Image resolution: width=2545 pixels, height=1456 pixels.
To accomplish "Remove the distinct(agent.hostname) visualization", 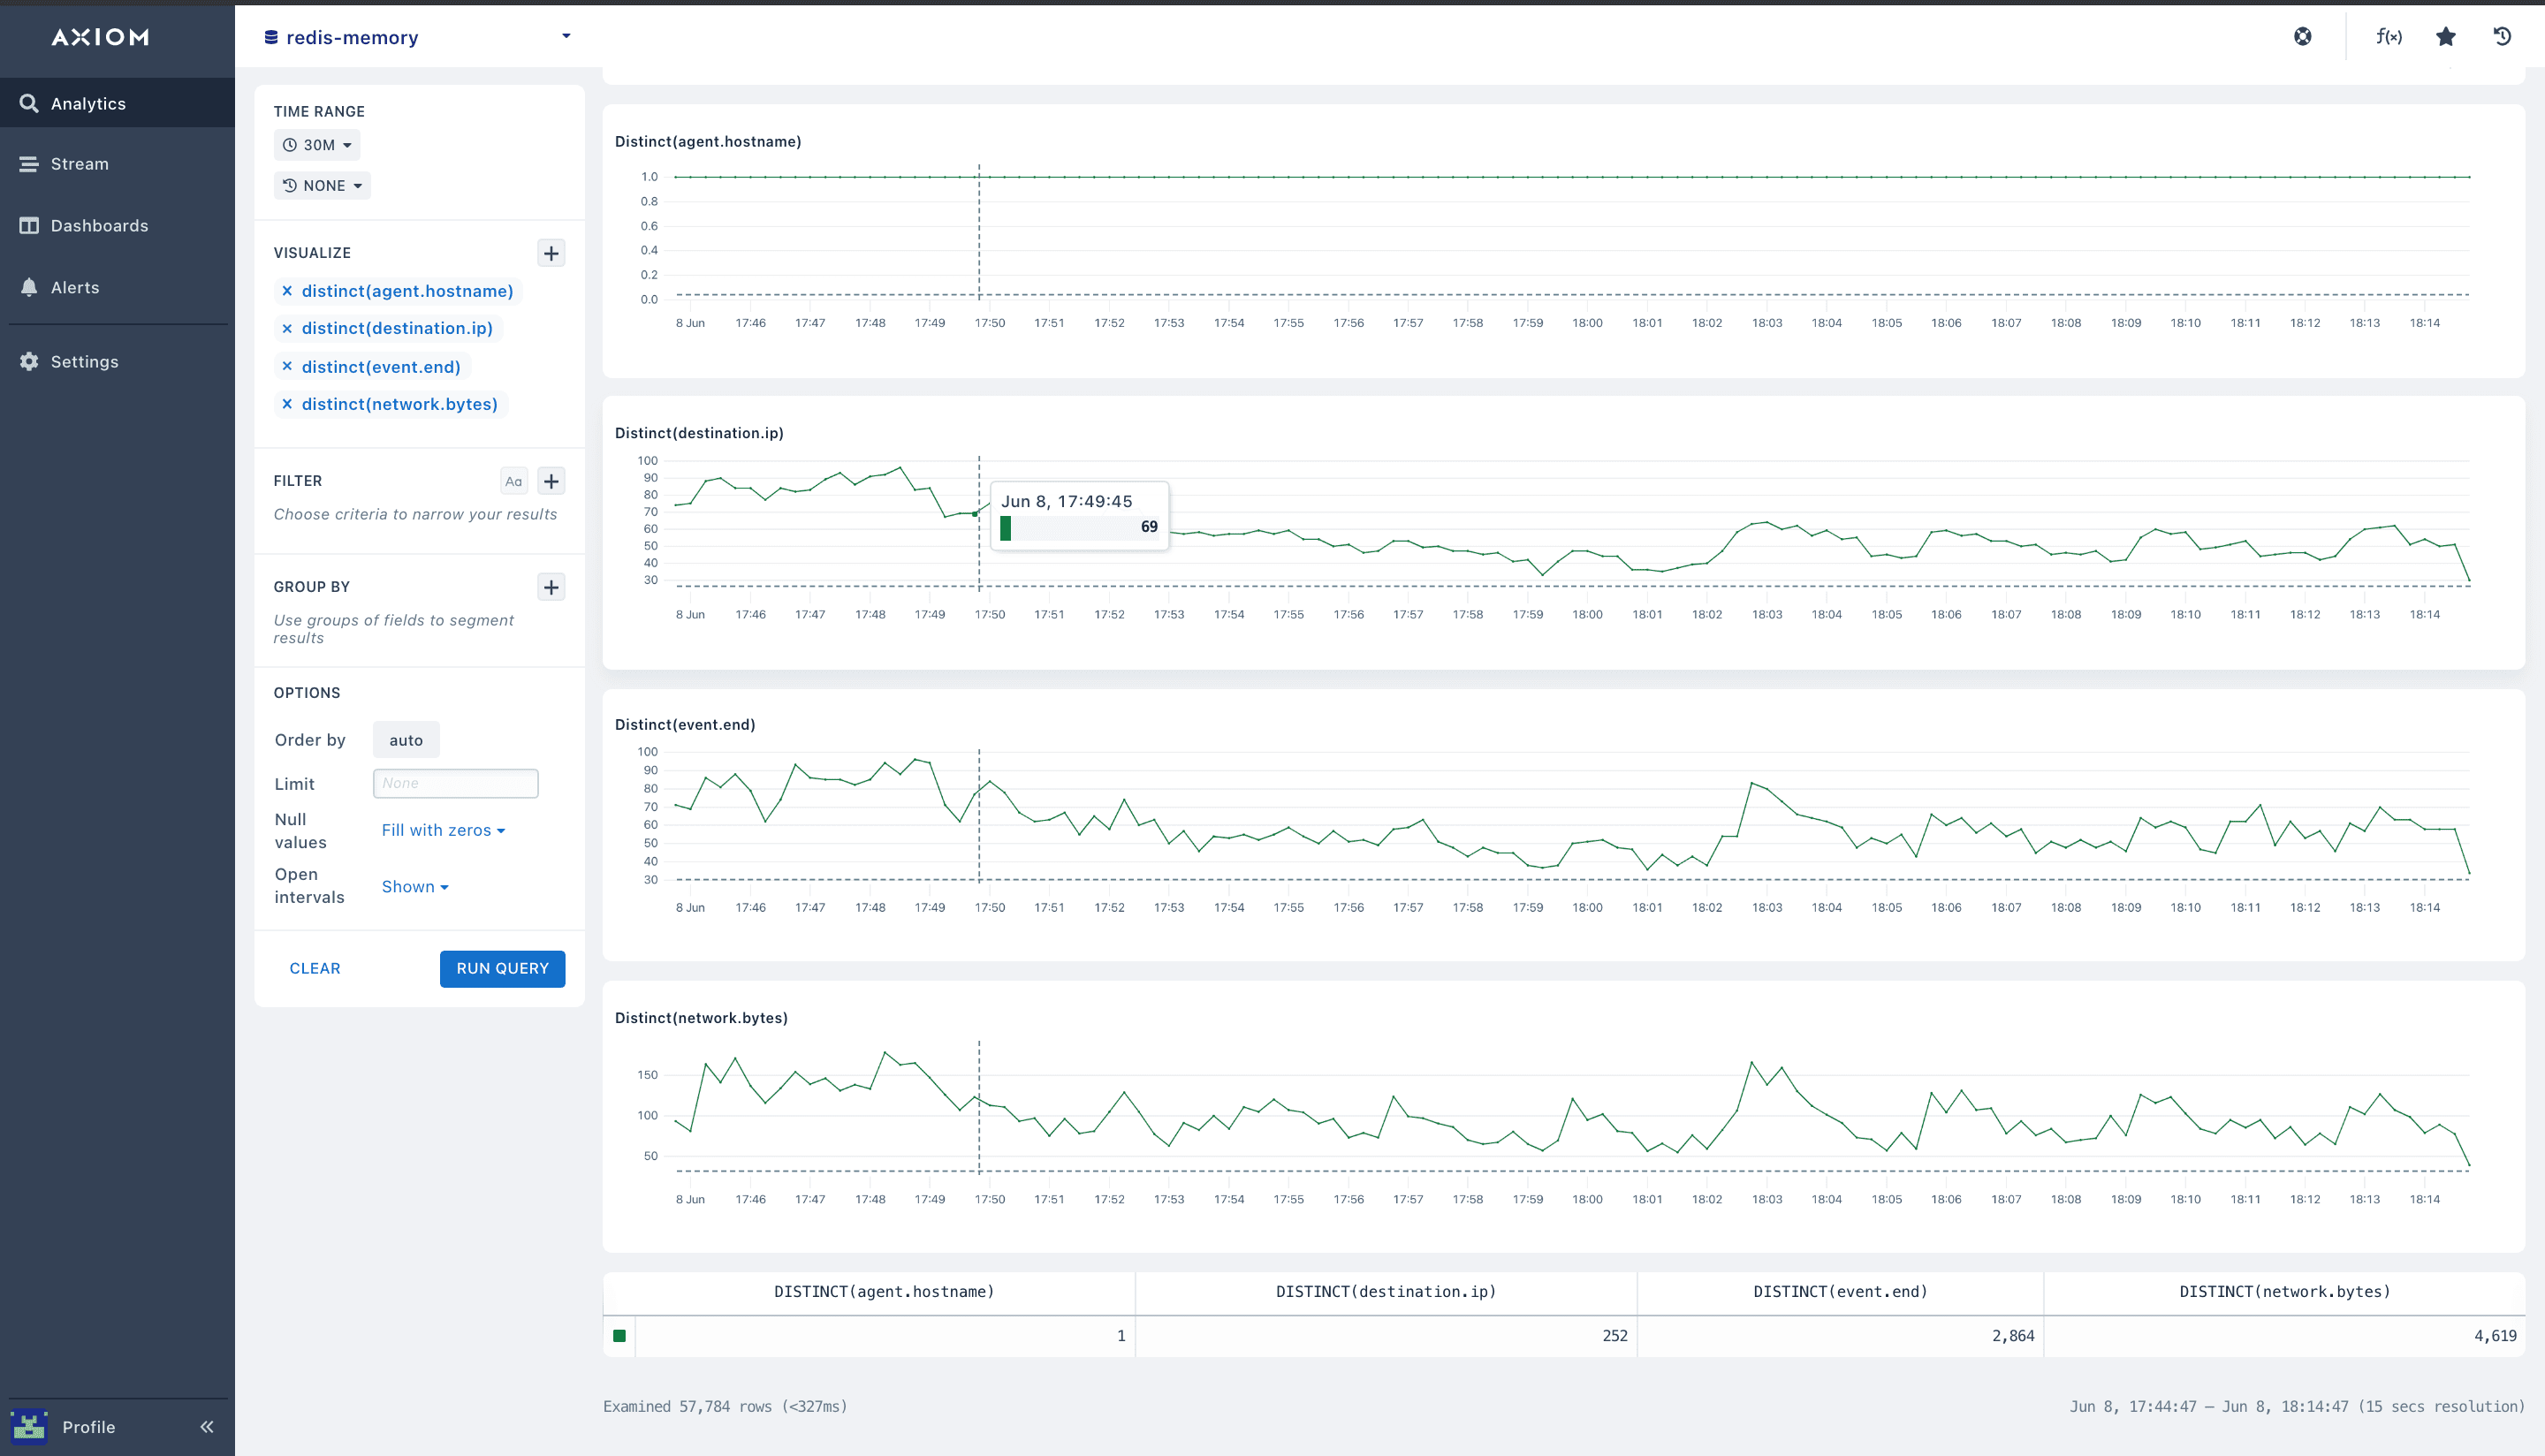I will [x=287, y=291].
